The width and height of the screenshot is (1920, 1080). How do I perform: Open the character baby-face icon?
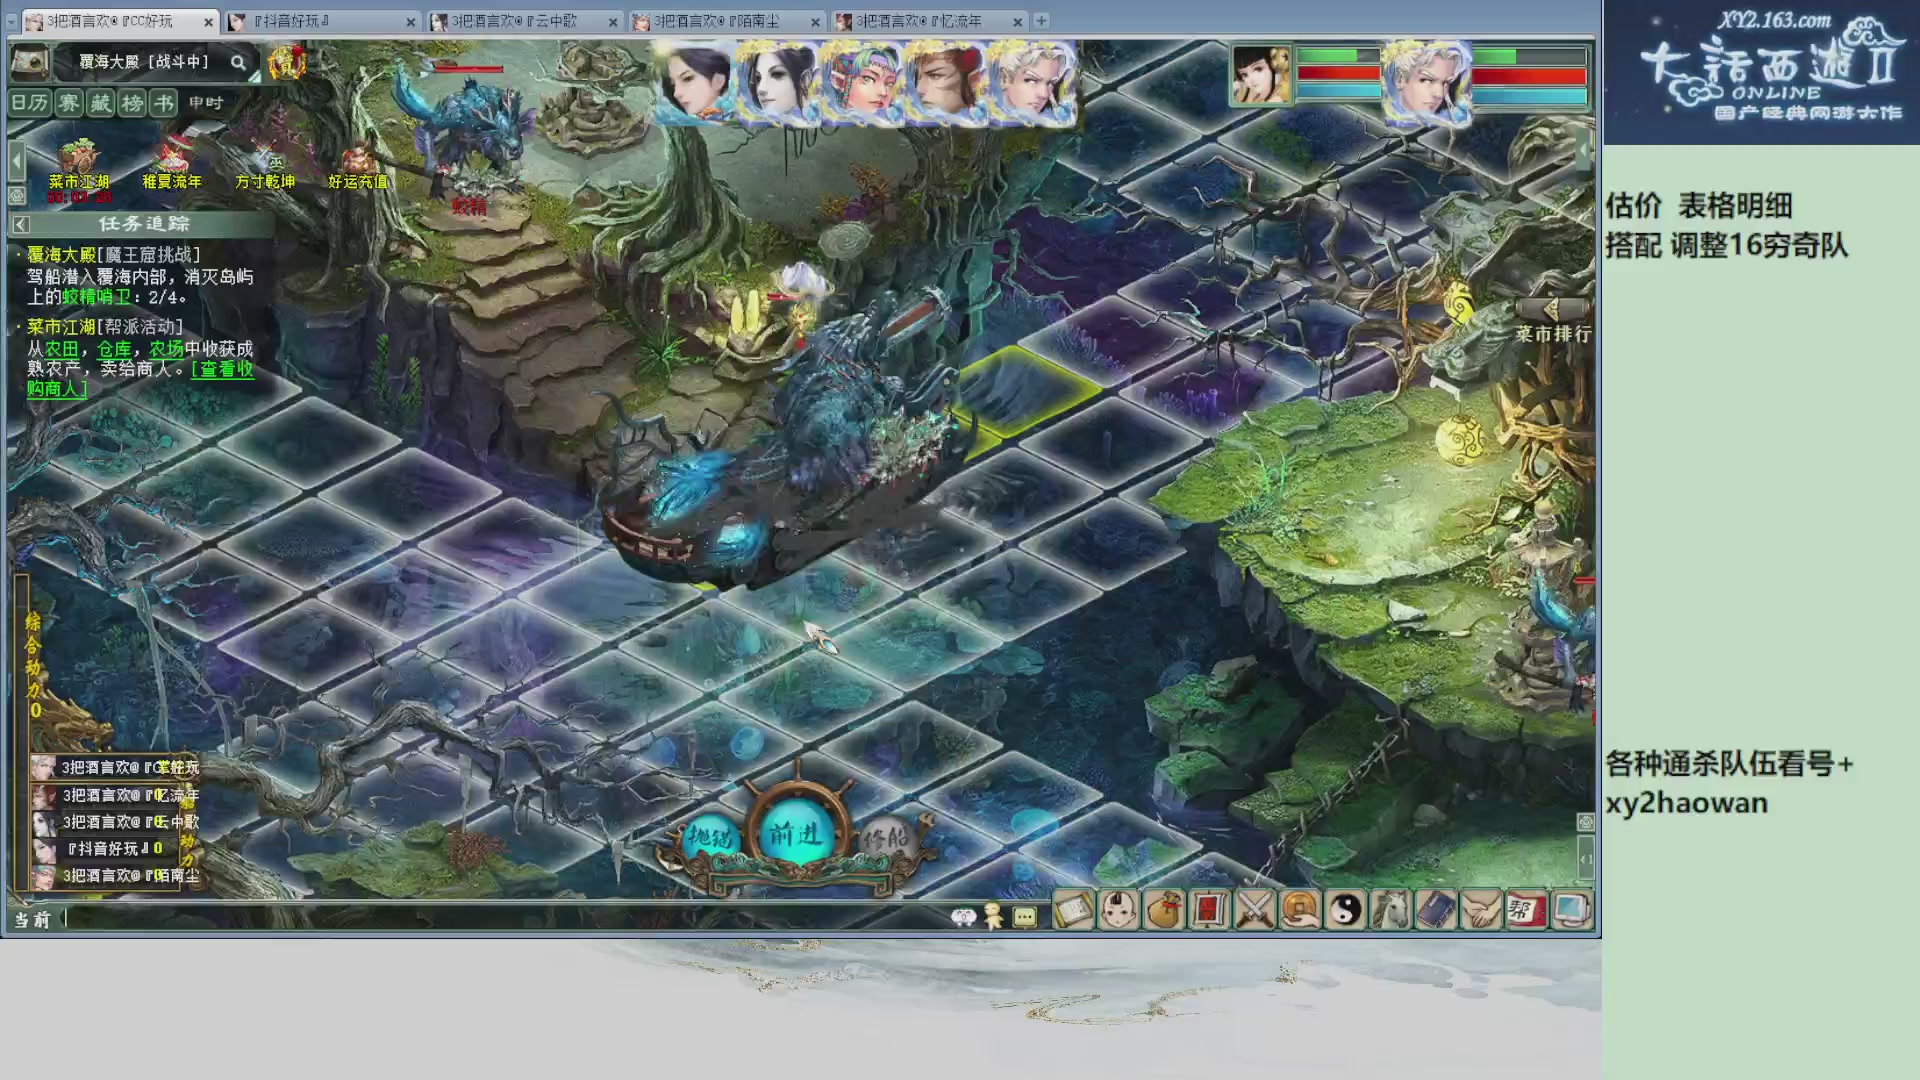[x=1119, y=911]
